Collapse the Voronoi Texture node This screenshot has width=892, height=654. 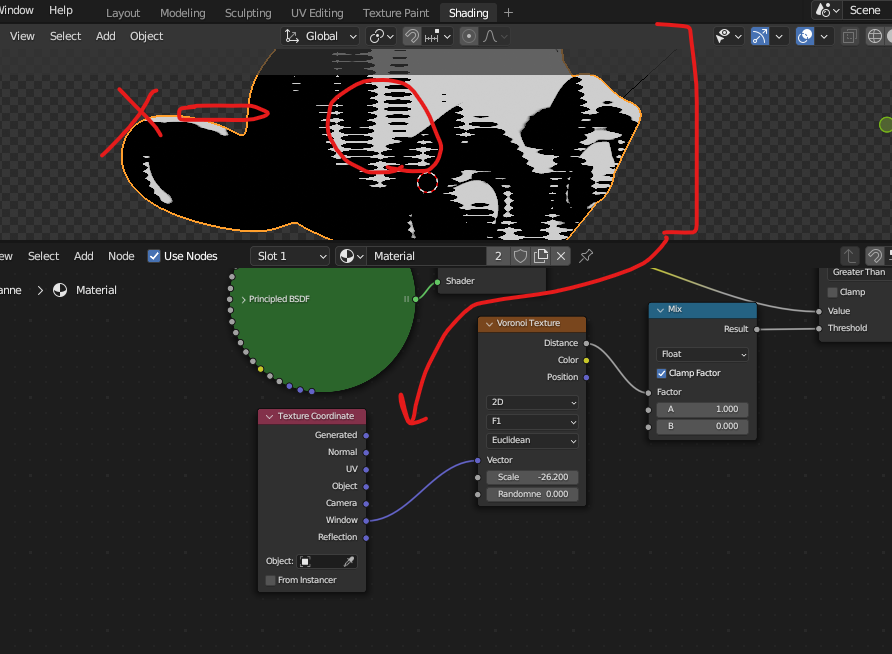489,324
